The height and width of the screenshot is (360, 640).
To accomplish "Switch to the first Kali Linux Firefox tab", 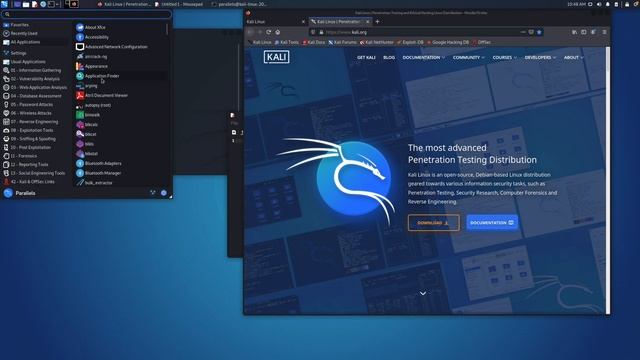I will (276, 22).
